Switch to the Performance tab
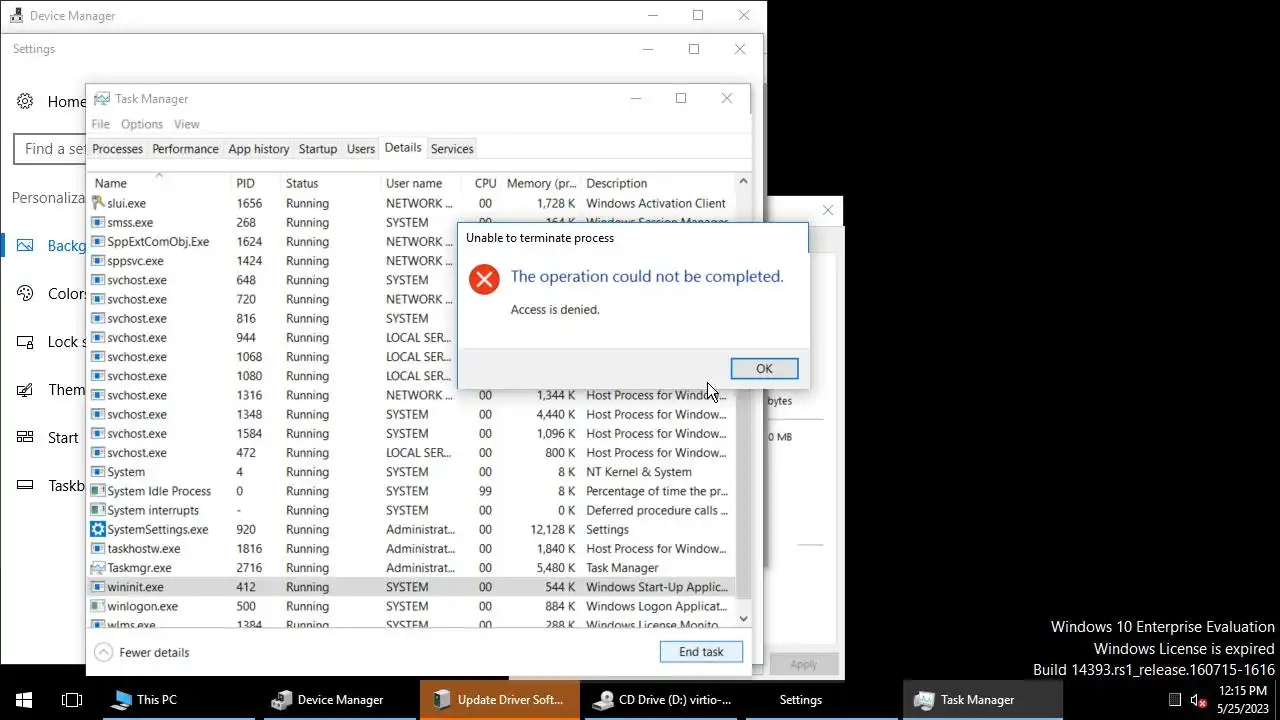The image size is (1280, 720). point(185,149)
